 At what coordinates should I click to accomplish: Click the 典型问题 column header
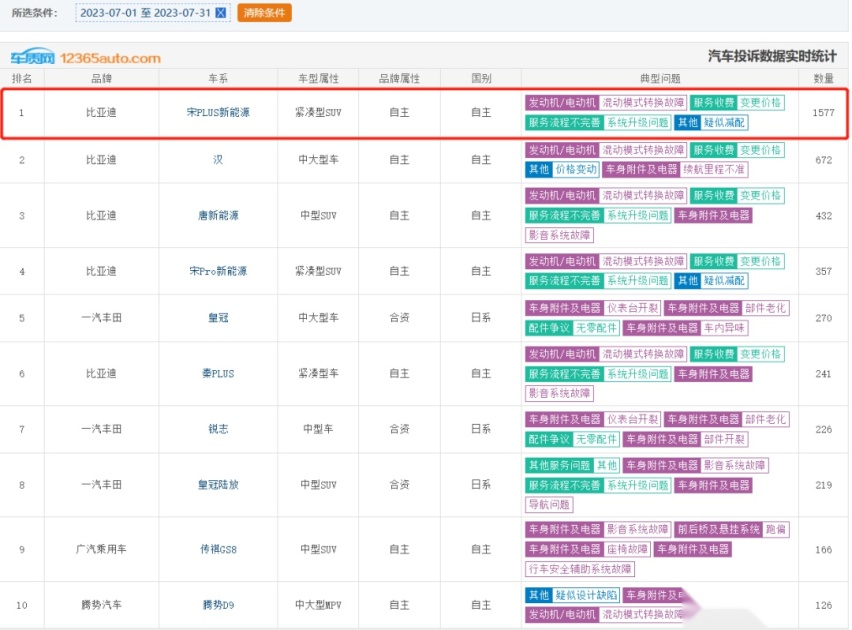660,78
